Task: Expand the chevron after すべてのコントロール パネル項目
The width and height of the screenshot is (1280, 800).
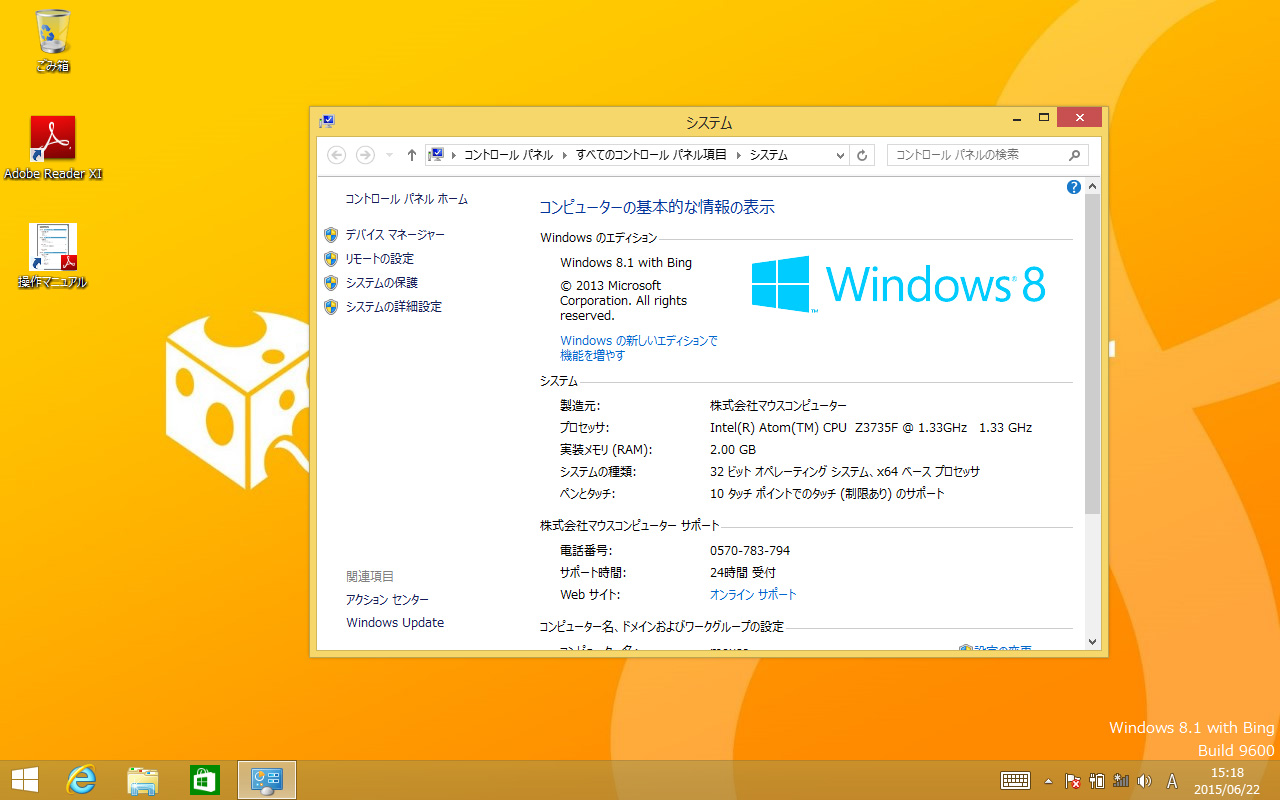Action: click(x=738, y=155)
